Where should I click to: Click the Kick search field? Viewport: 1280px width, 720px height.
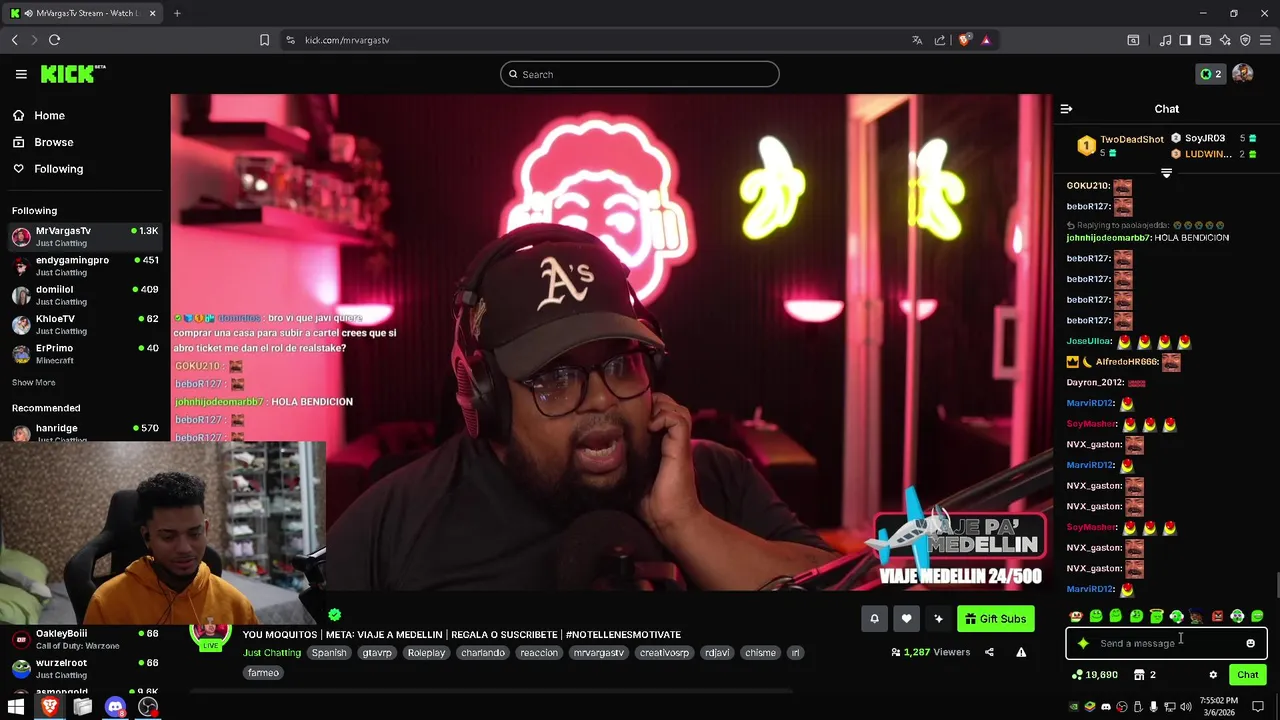coord(640,74)
